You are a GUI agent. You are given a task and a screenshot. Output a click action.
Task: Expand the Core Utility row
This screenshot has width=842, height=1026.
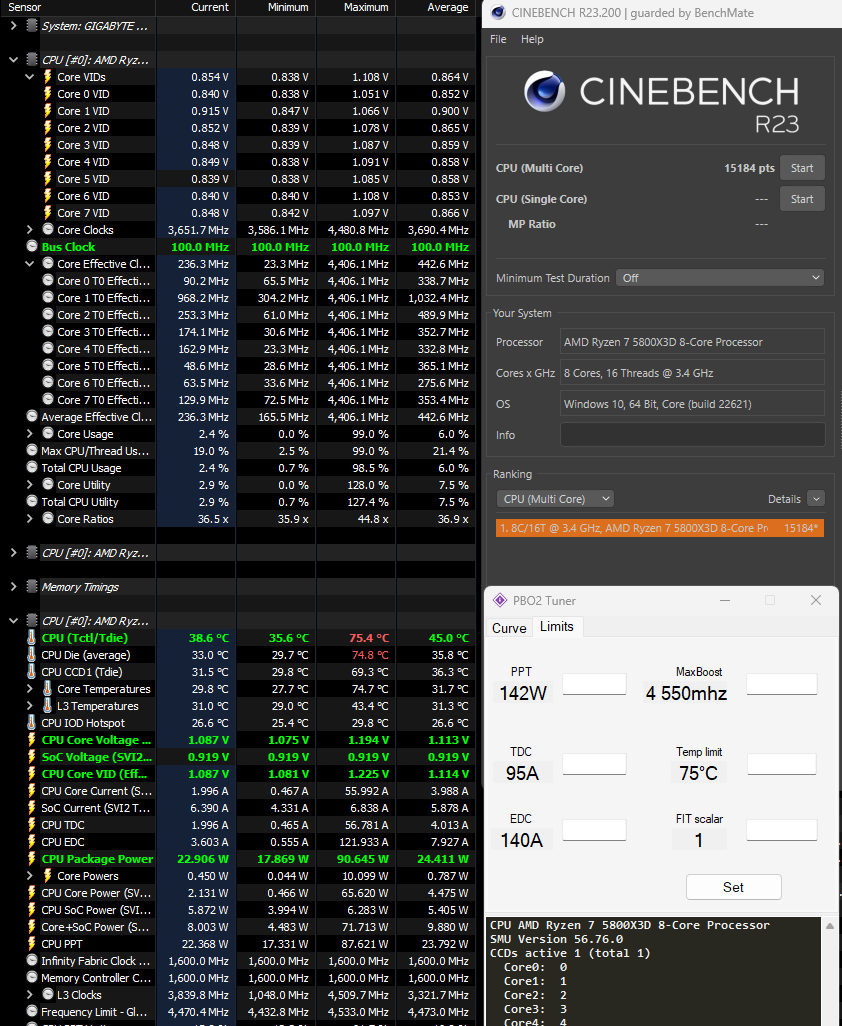[x=29, y=485]
